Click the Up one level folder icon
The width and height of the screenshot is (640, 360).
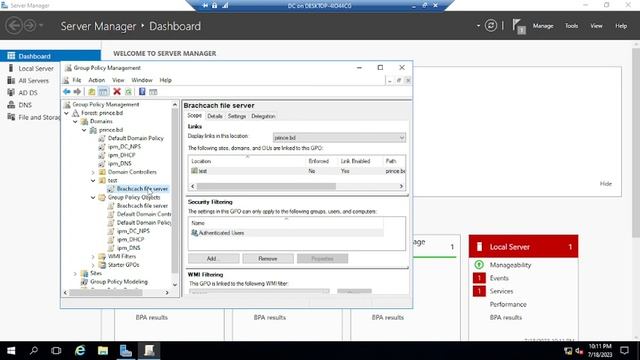[92, 92]
